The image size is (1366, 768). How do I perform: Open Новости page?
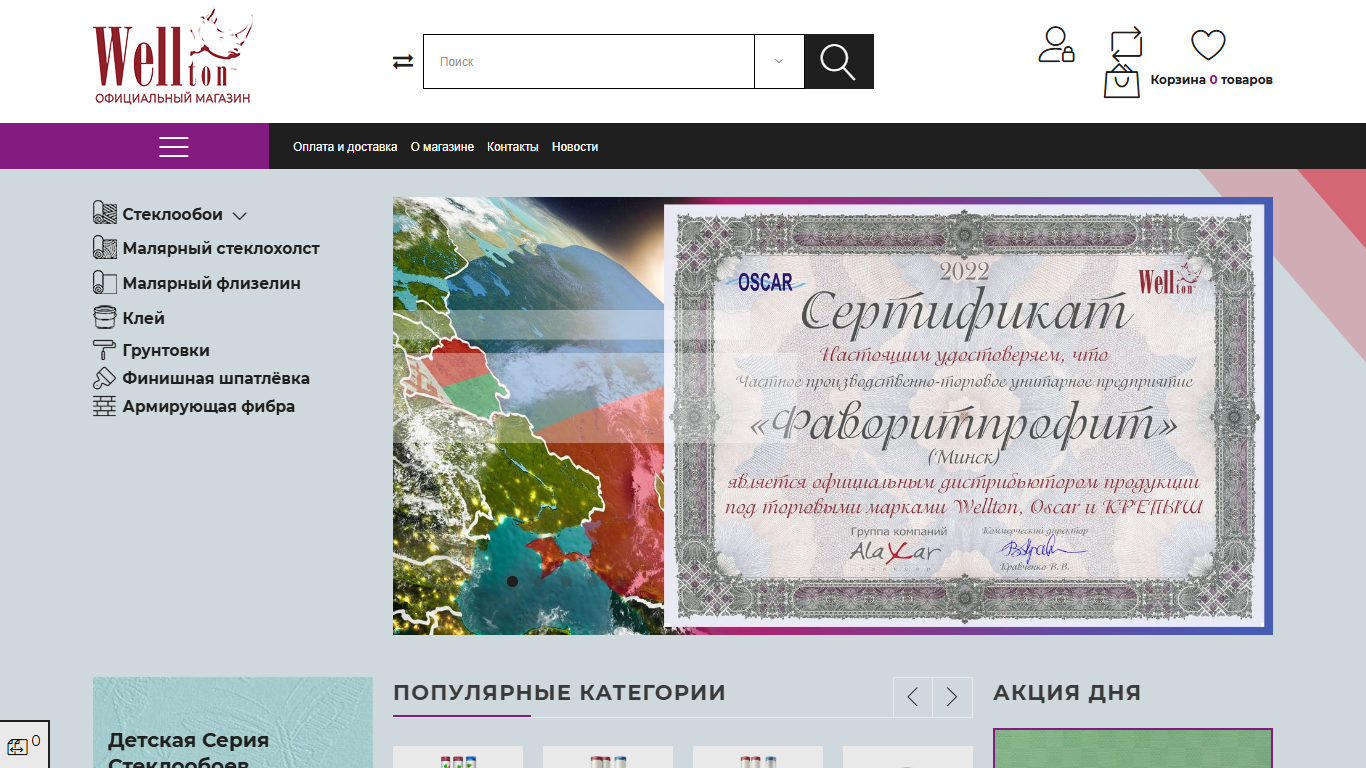pos(575,147)
